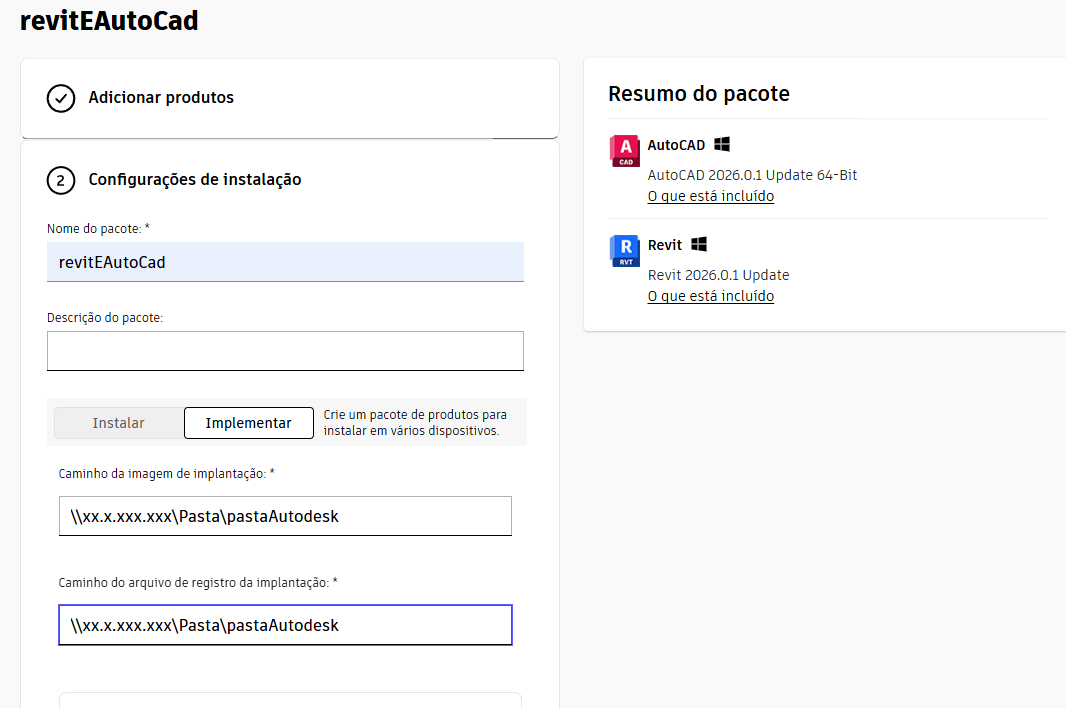Open Revit's O que está incluído link
1066x708 pixels.
point(710,296)
